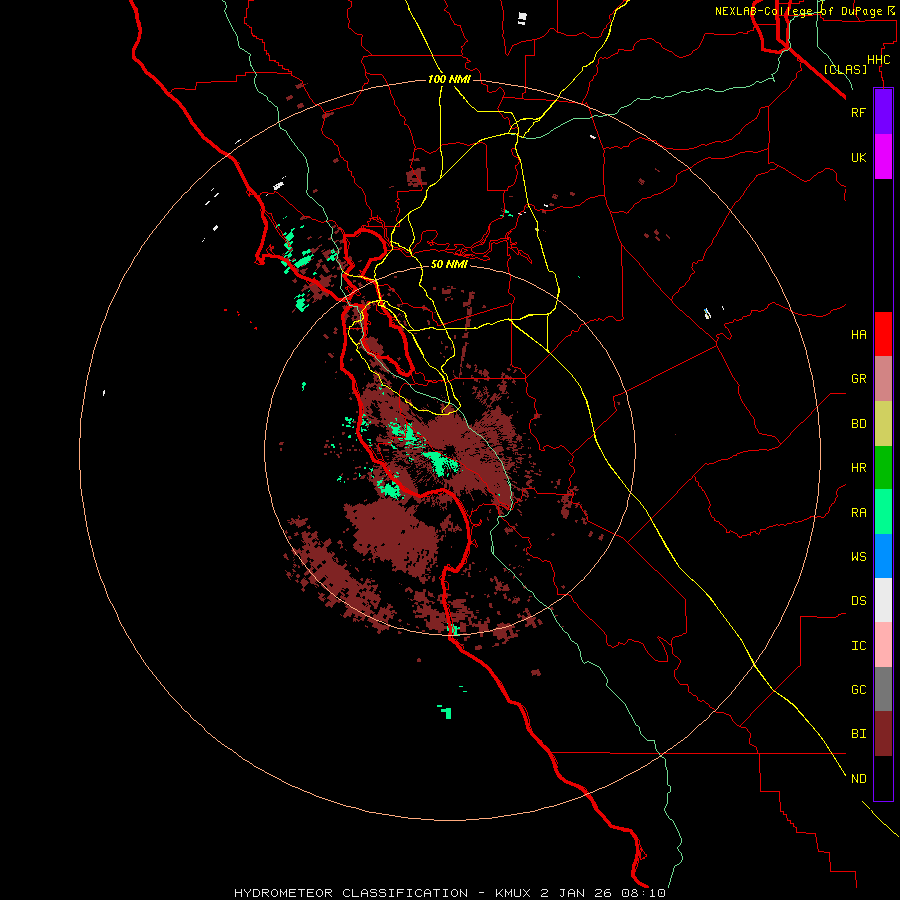This screenshot has height=900, width=900.
Task: Select the "HA" legend label
Action: tap(858, 334)
